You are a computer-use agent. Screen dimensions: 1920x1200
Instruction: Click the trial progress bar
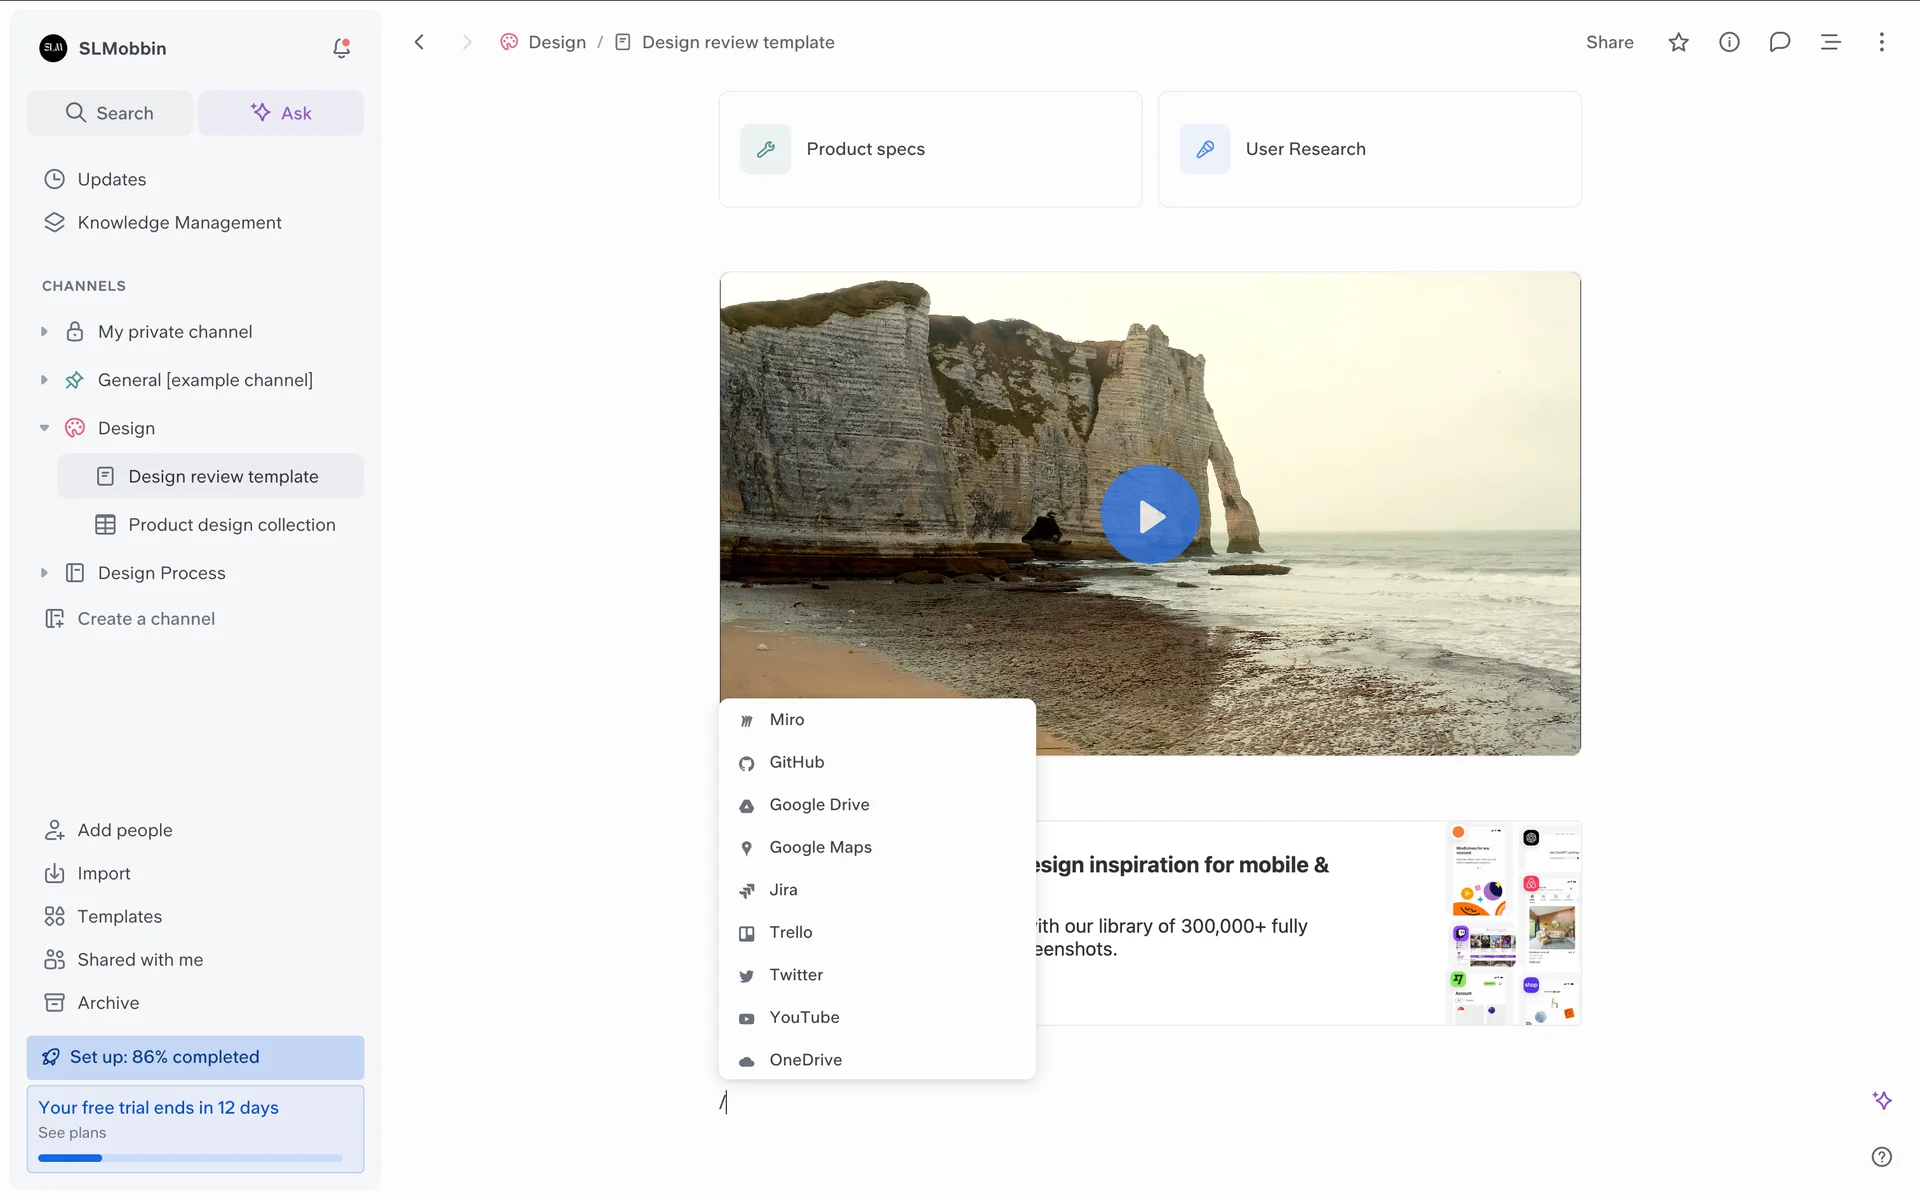[x=190, y=1158]
